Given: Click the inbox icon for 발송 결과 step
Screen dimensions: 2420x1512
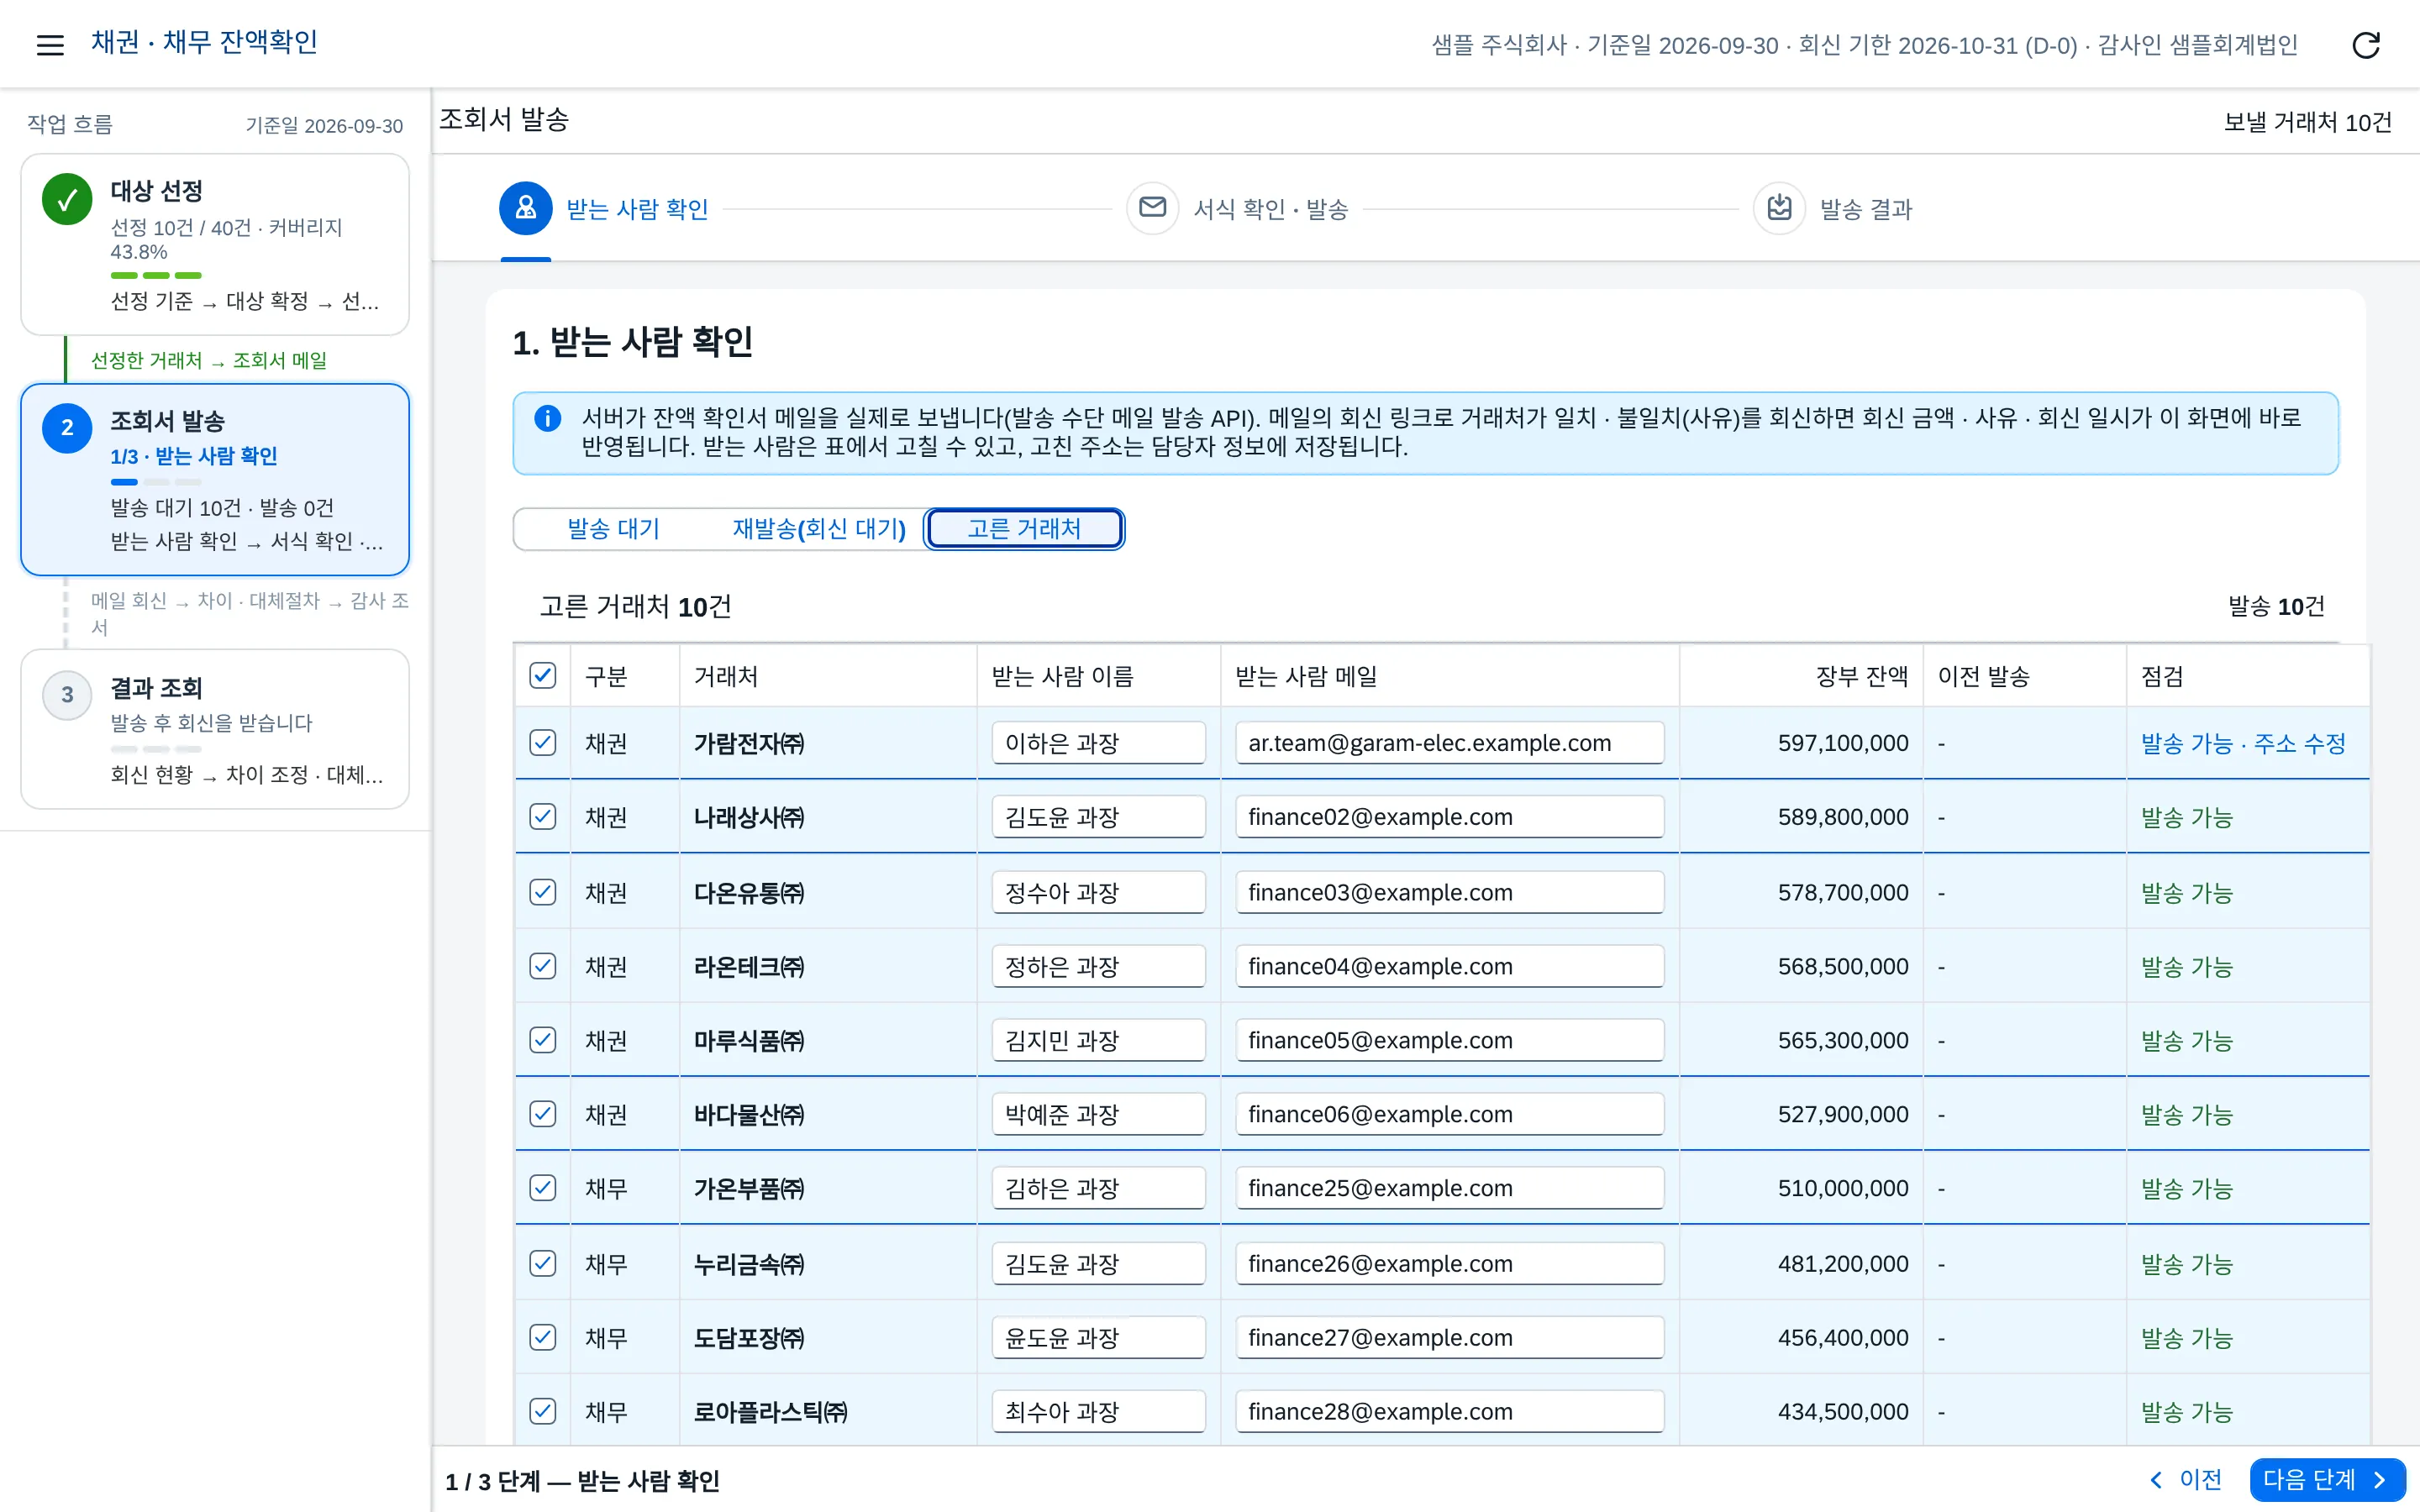Looking at the screenshot, I should point(1779,208).
